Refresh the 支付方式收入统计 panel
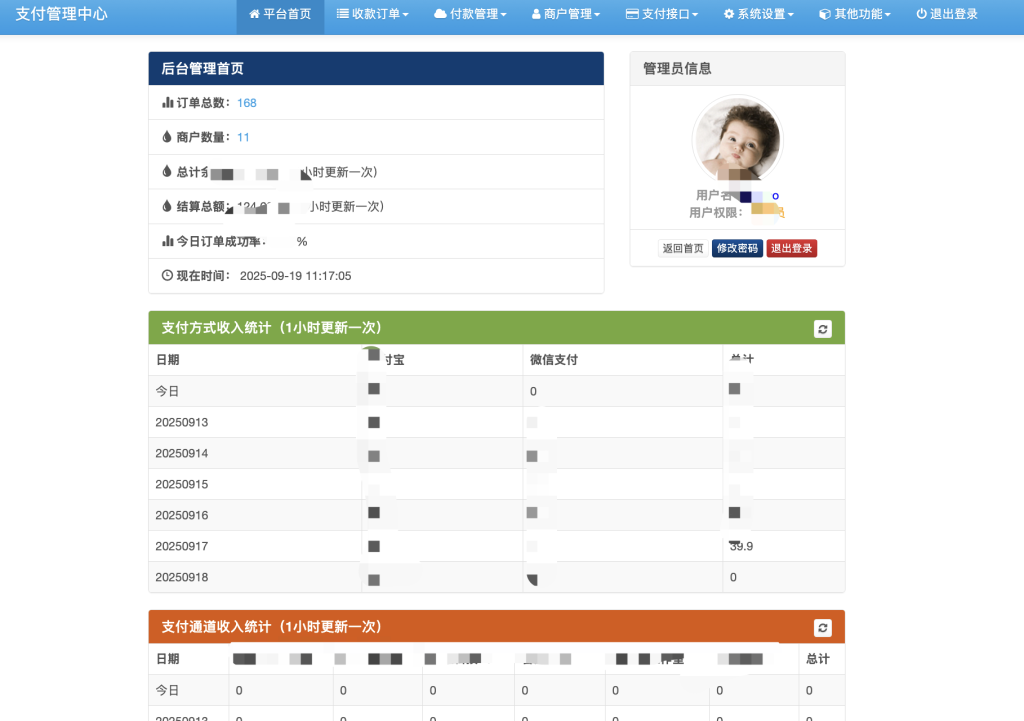Viewport: 1024px width, 721px height. click(x=822, y=328)
